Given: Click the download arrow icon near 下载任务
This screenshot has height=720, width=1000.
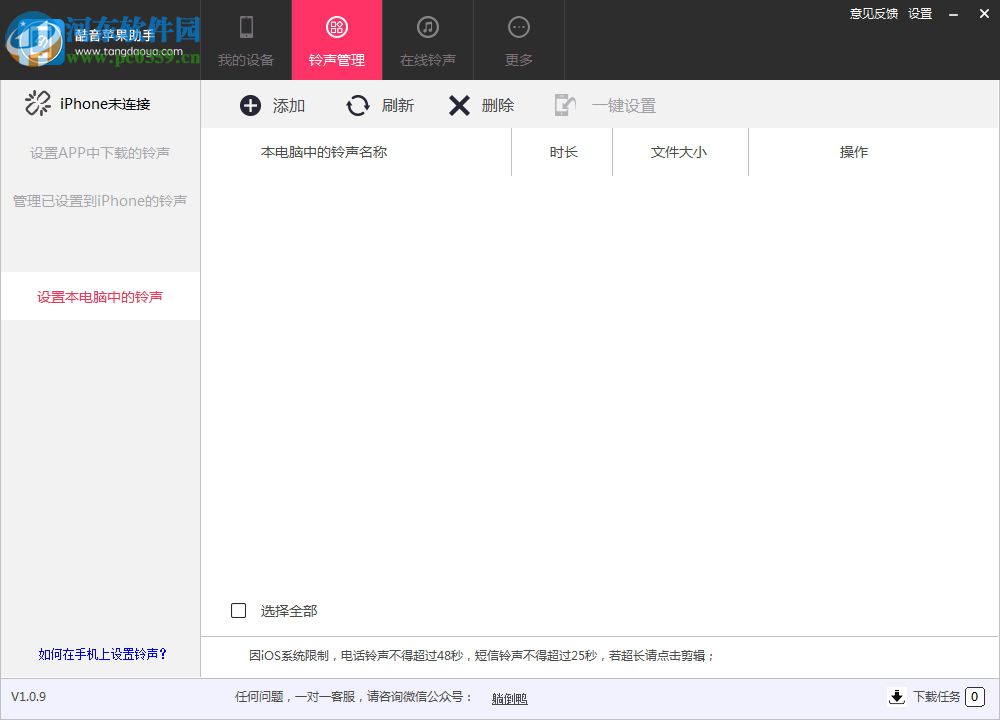Looking at the screenshot, I should point(897,697).
